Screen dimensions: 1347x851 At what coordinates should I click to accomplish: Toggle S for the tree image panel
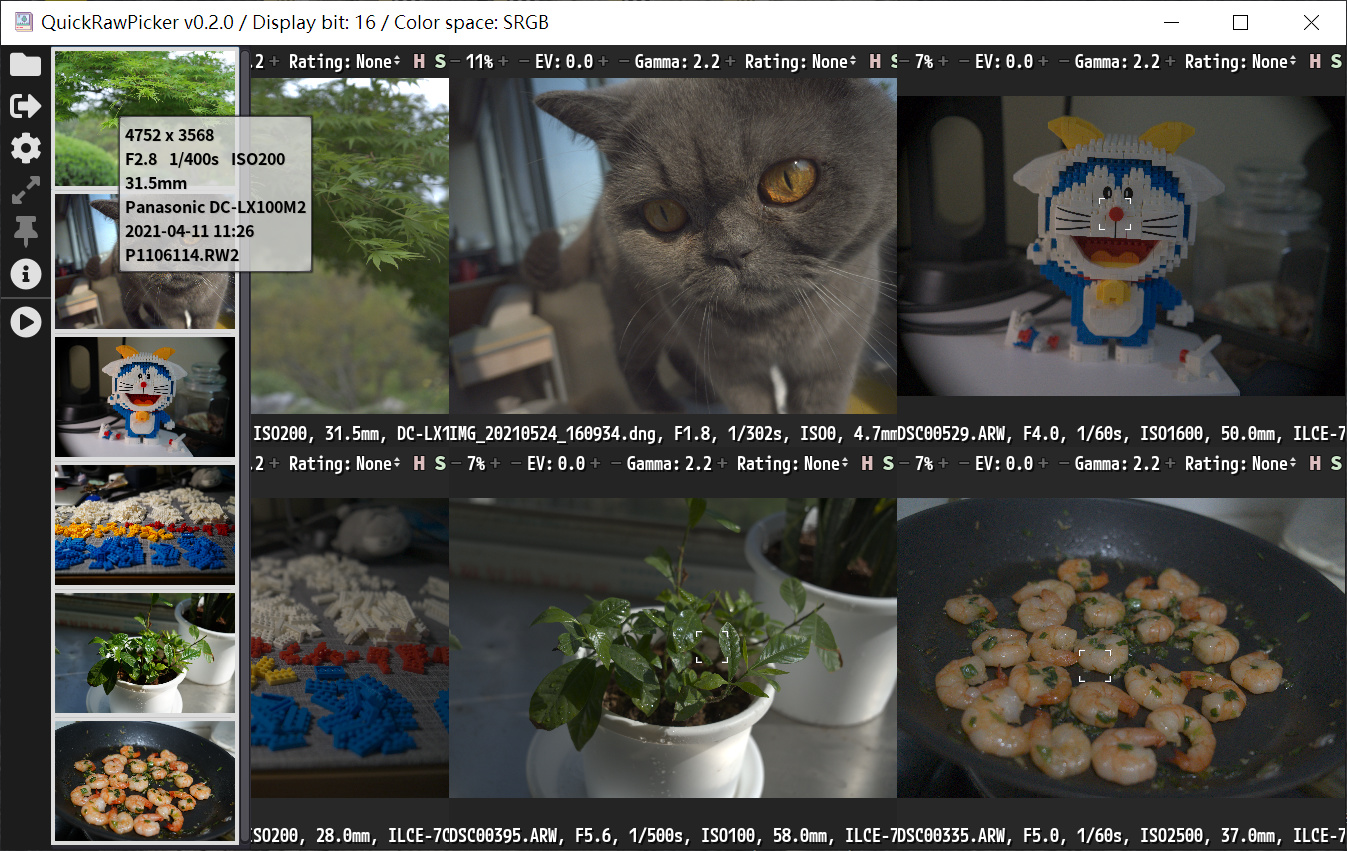[x=440, y=62]
